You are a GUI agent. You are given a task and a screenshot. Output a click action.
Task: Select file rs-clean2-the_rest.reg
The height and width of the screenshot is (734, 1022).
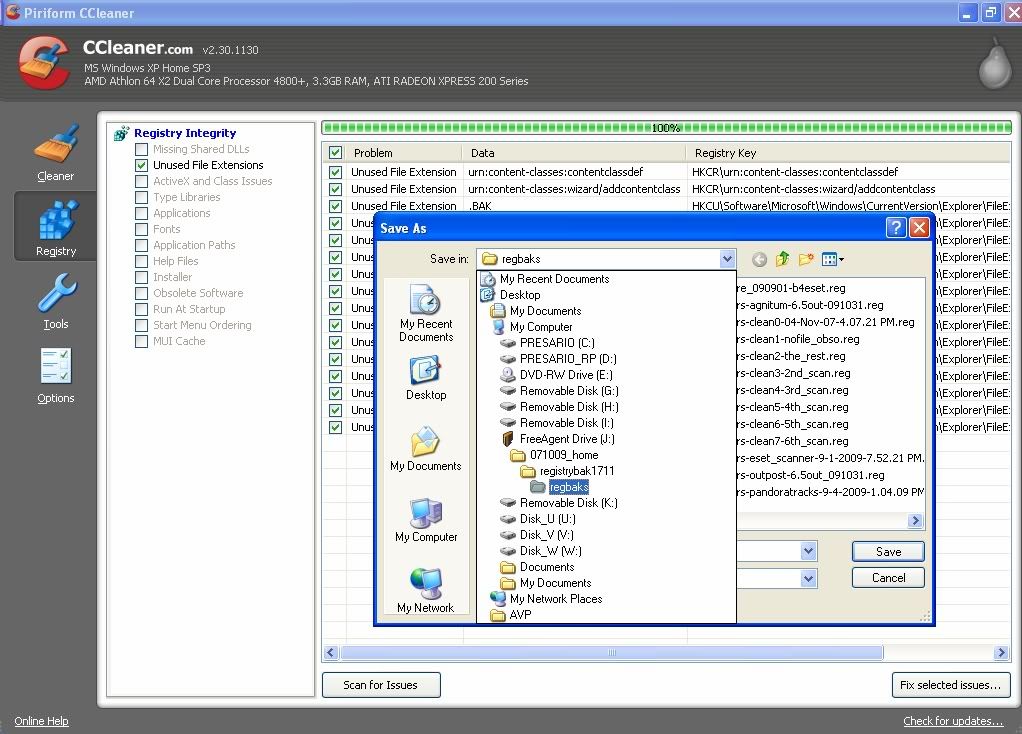(791, 356)
